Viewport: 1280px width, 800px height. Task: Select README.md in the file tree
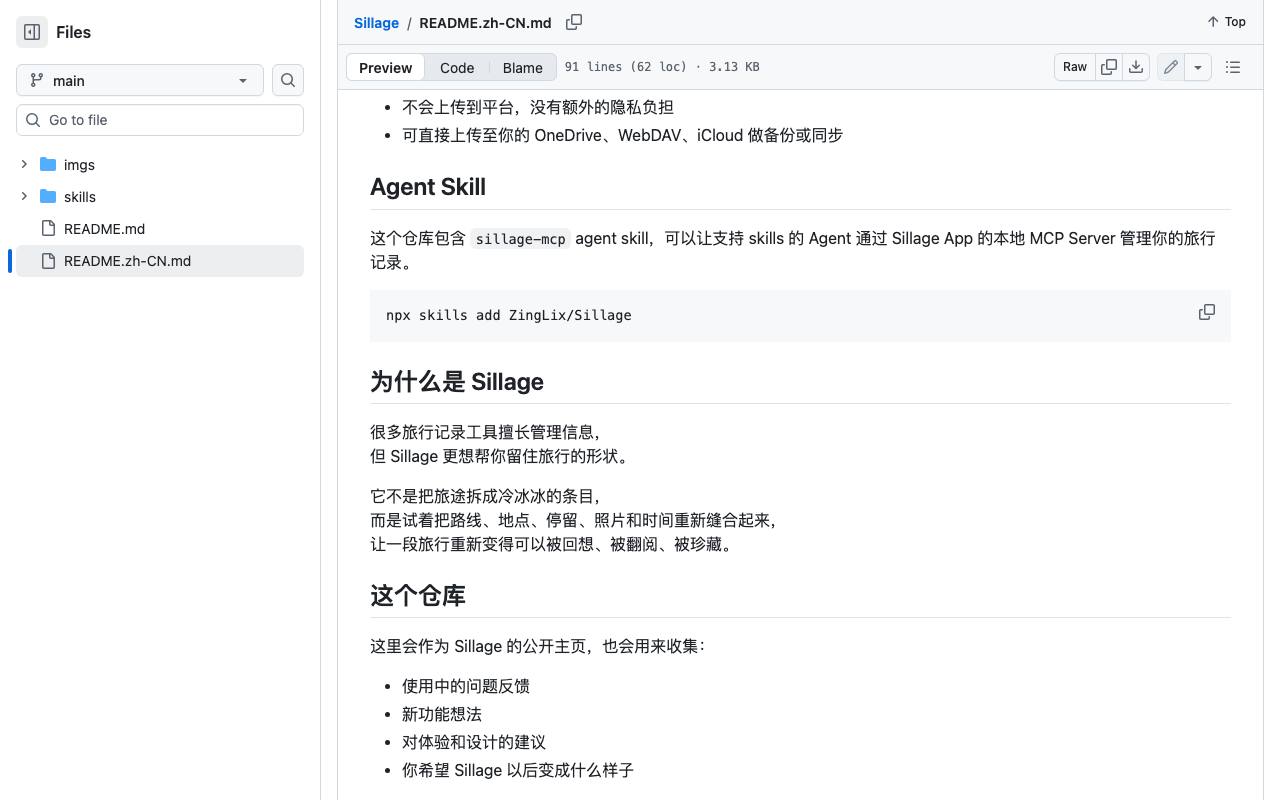point(104,229)
